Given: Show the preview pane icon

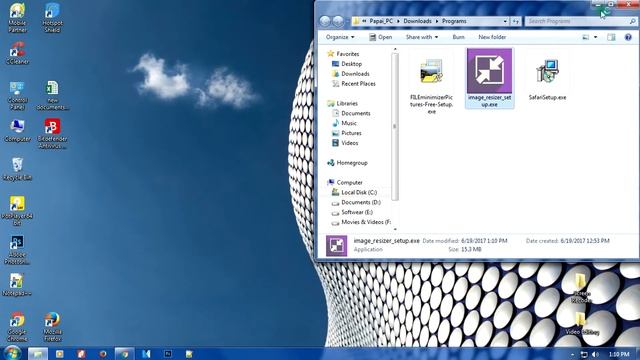Looking at the screenshot, I should point(611,37).
